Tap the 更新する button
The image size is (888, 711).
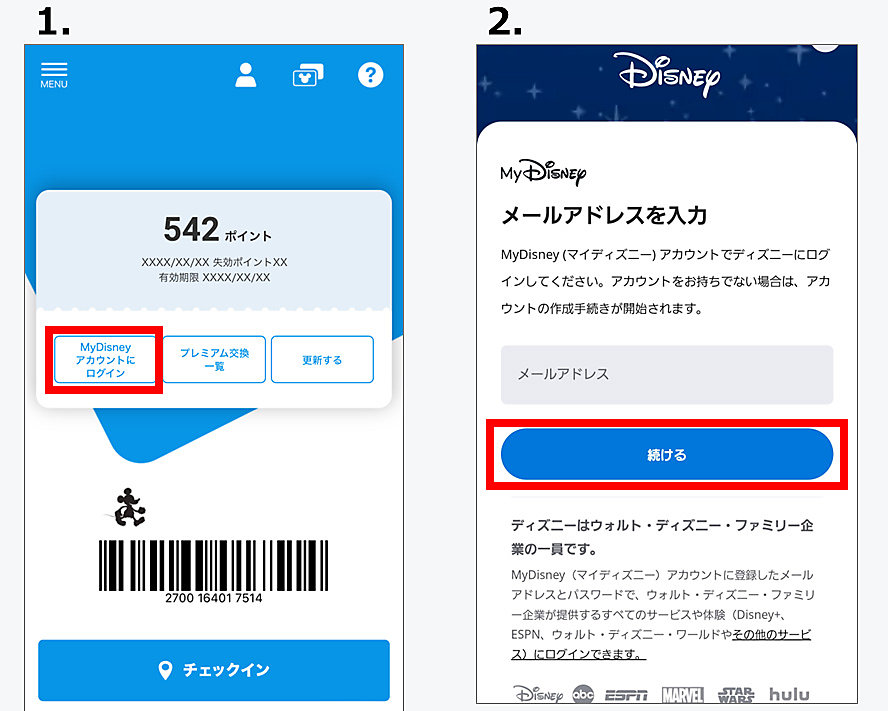322,360
